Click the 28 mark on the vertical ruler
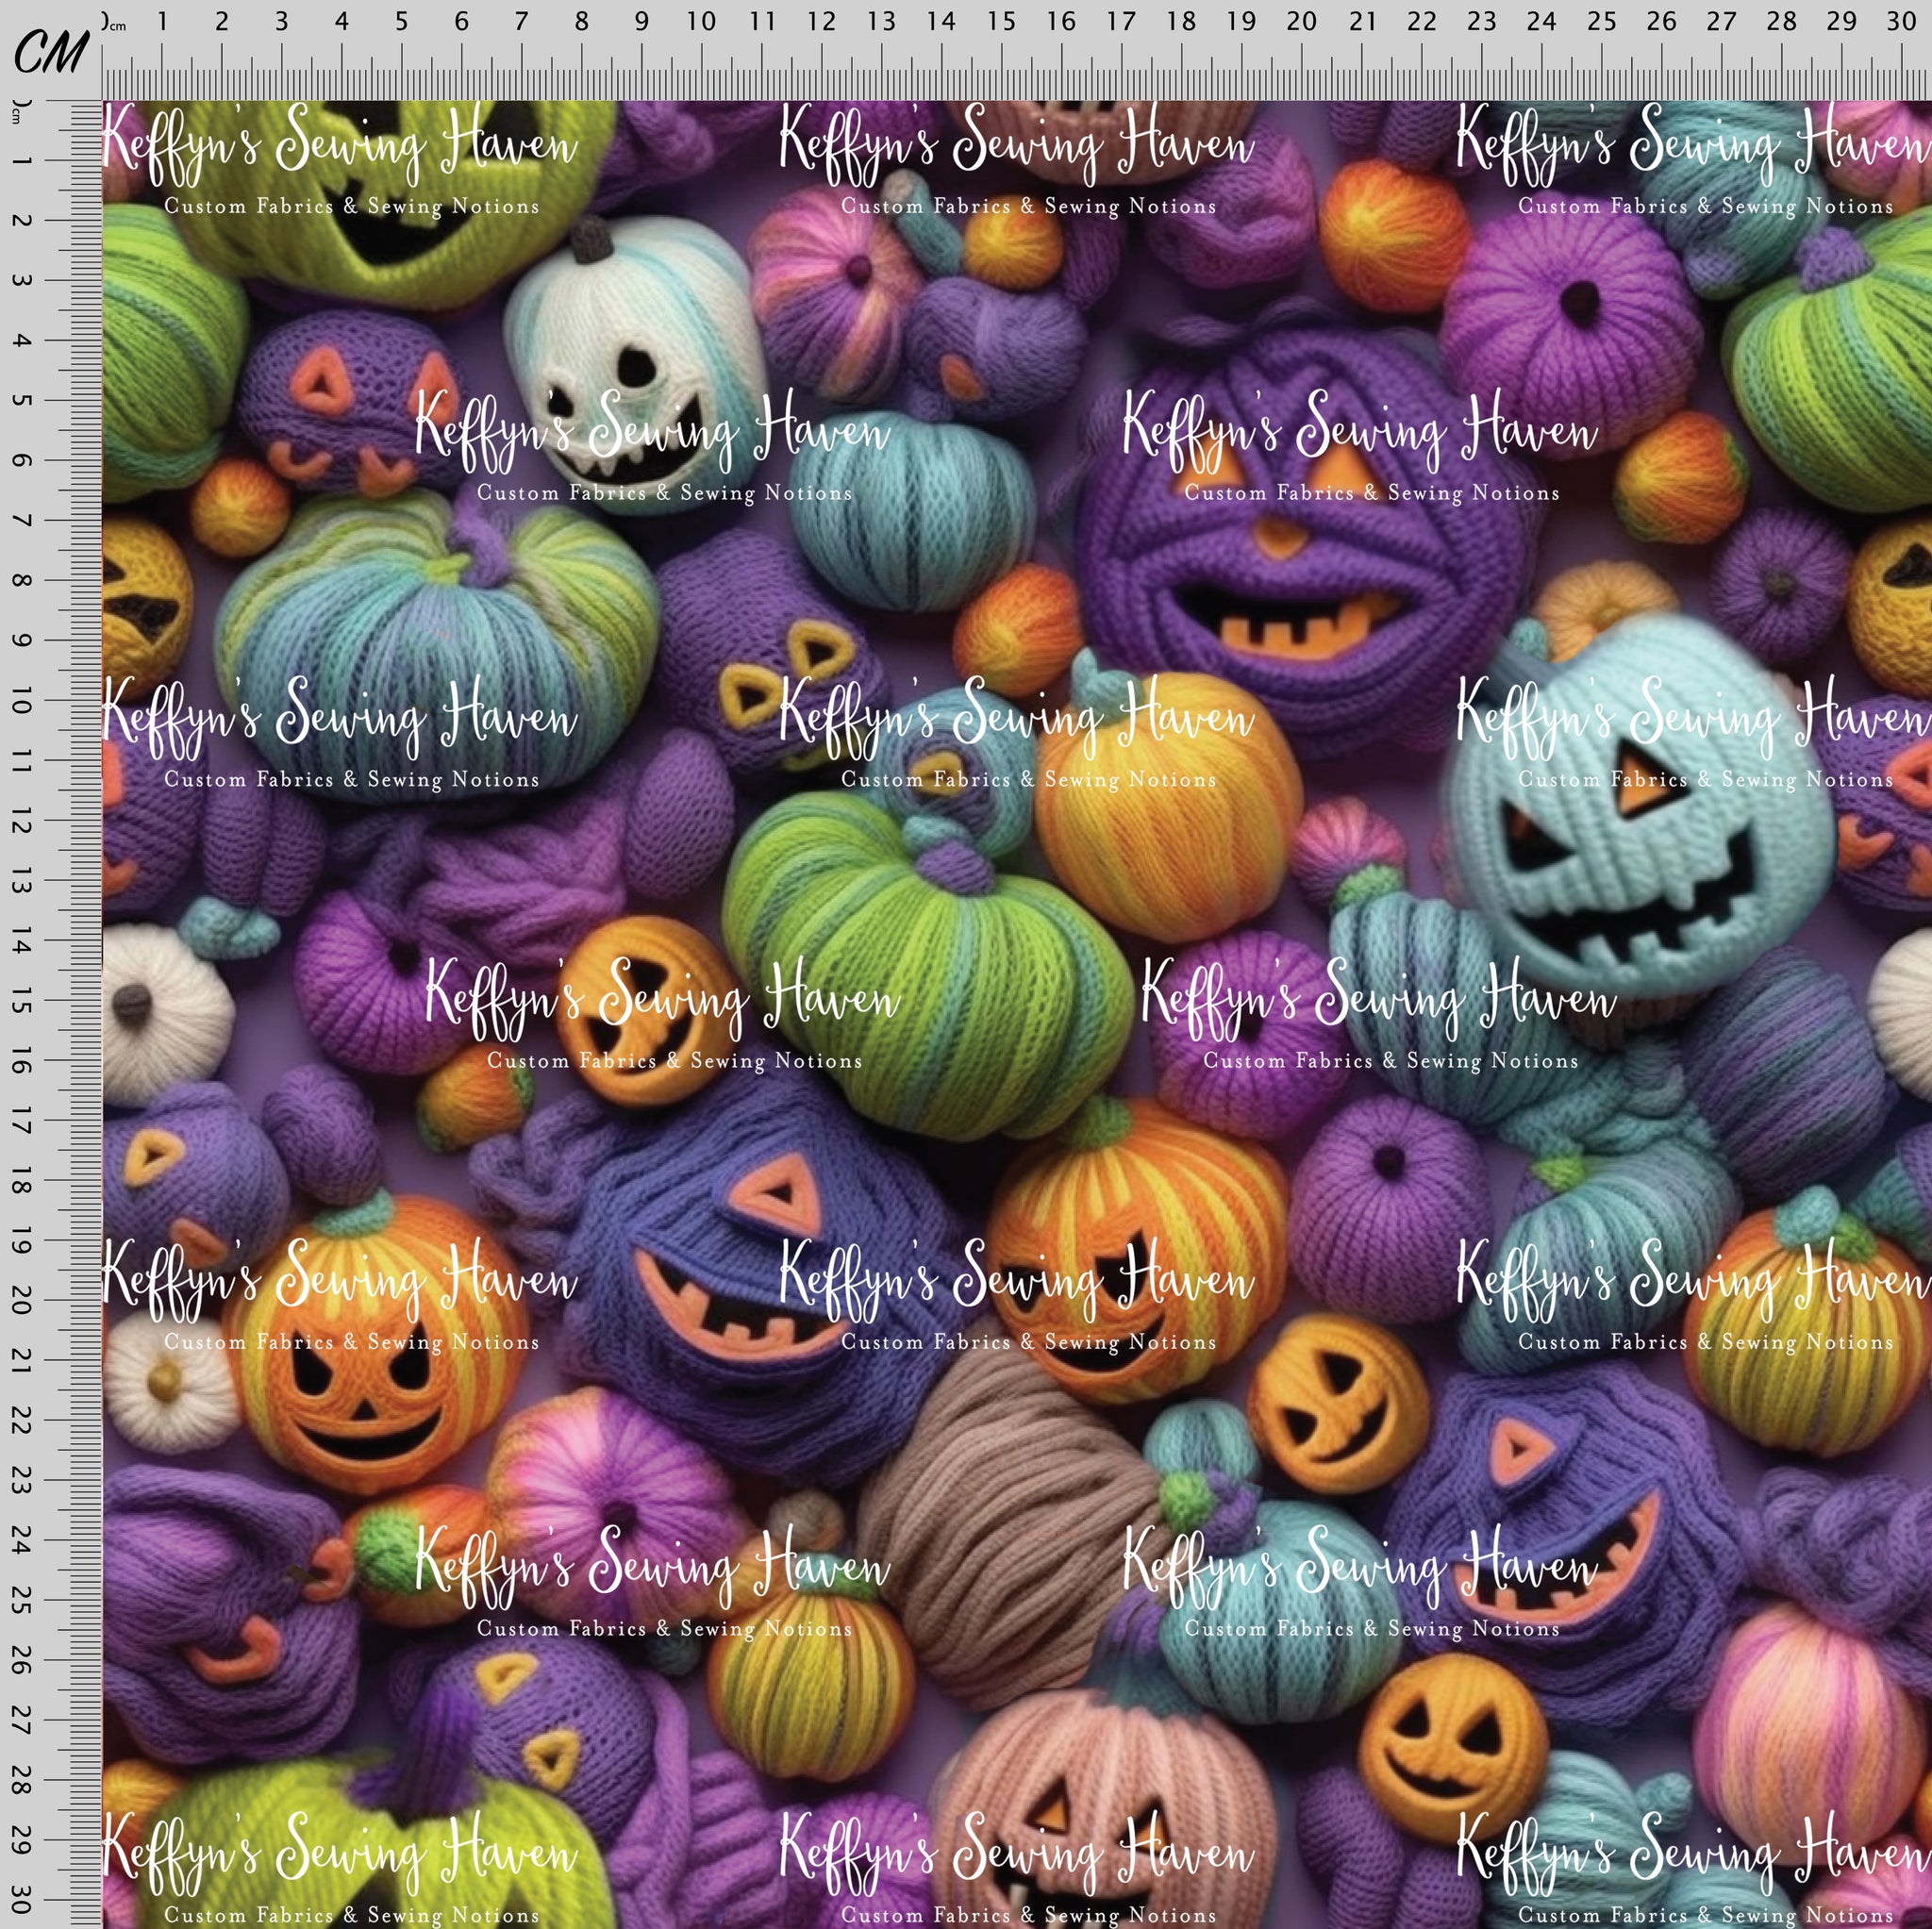Image resolution: width=1932 pixels, height=1929 pixels. click(x=21, y=1780)
